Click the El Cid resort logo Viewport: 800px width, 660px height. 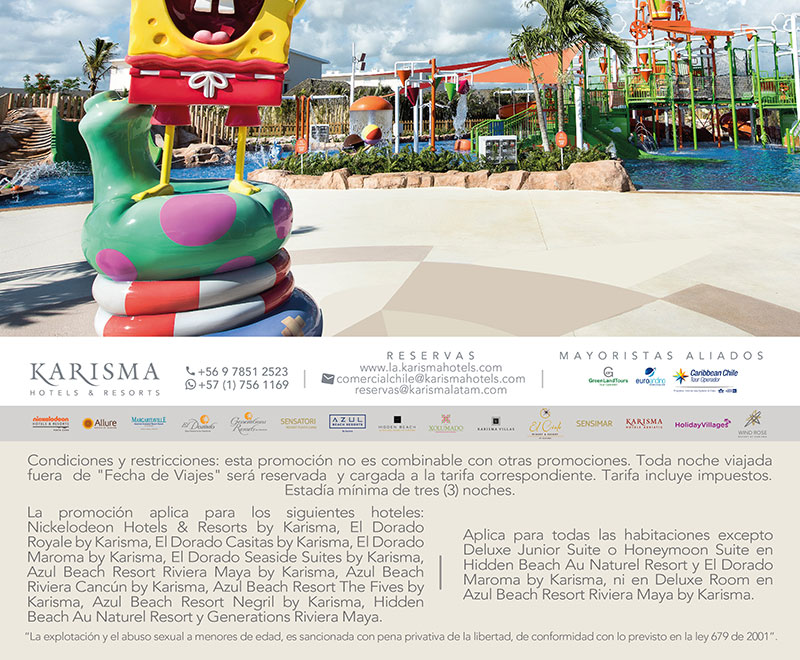545,423
